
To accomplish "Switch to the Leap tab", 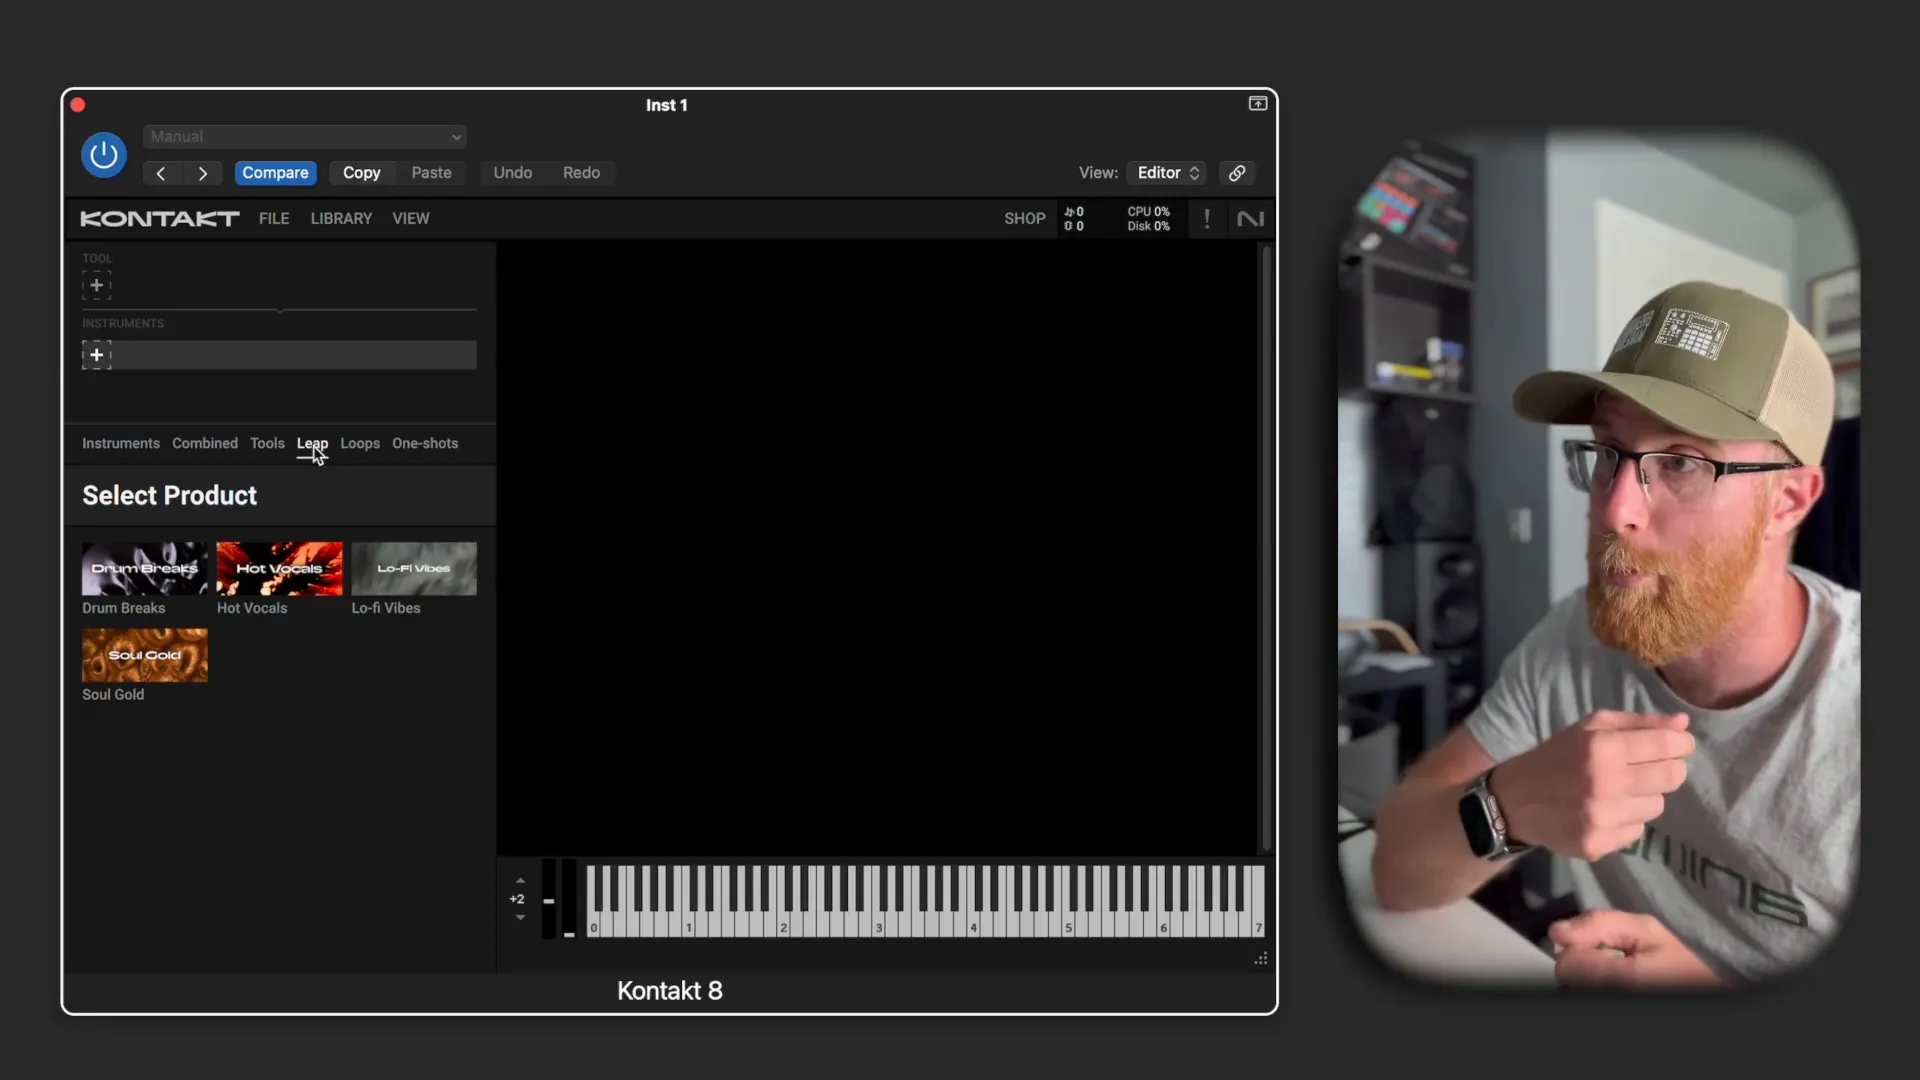I will [x=312, y=444].
